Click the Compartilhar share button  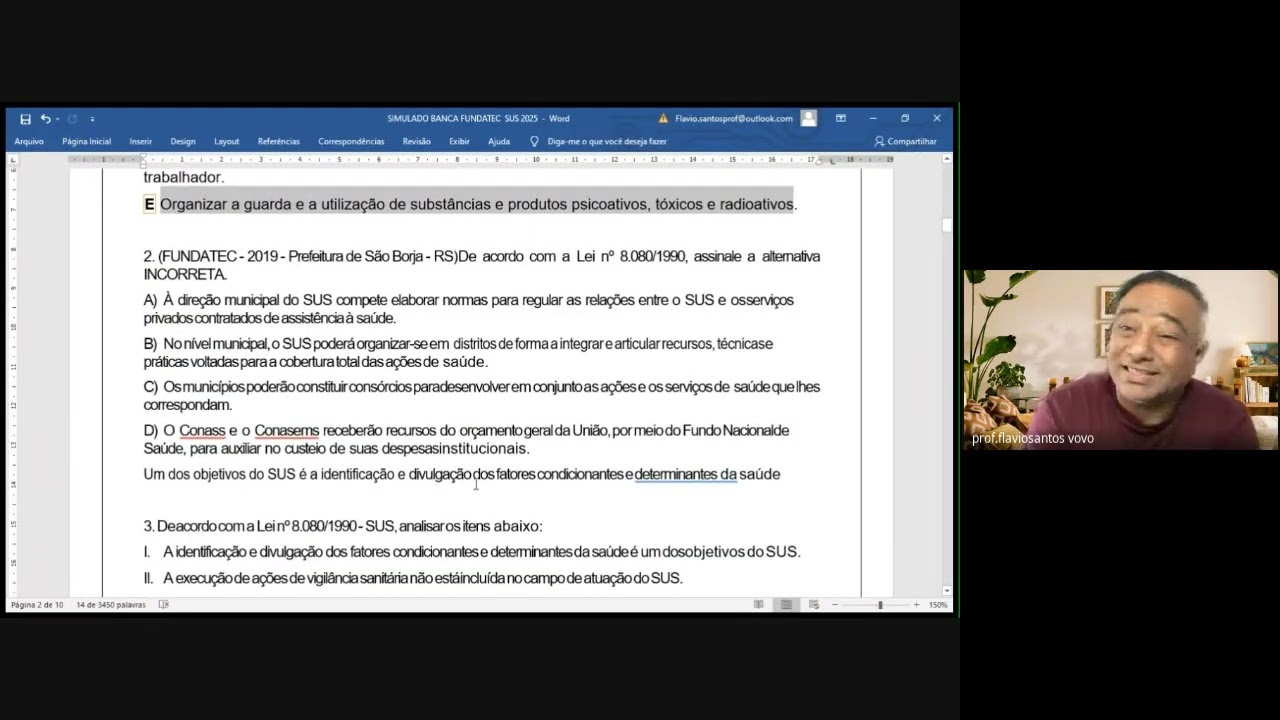click(x=906, y=142)
